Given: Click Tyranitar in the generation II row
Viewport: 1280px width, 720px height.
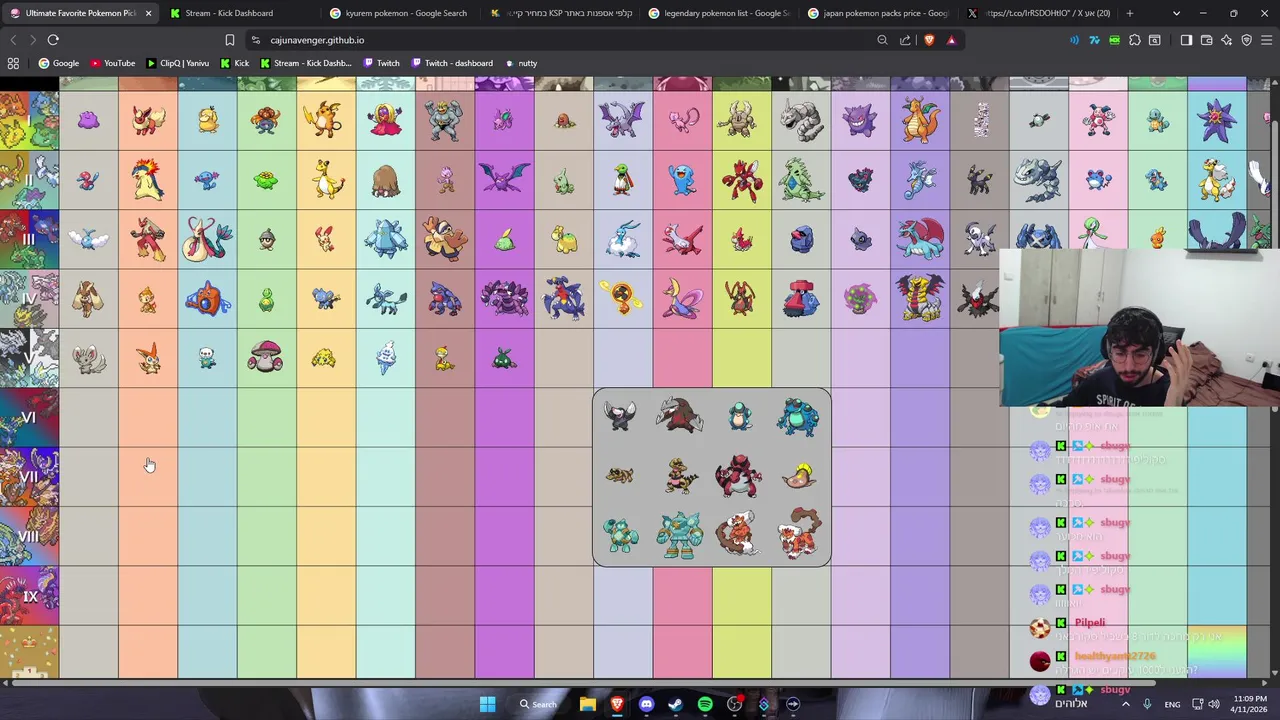Looking at the screenshot, I should (801, 180).
